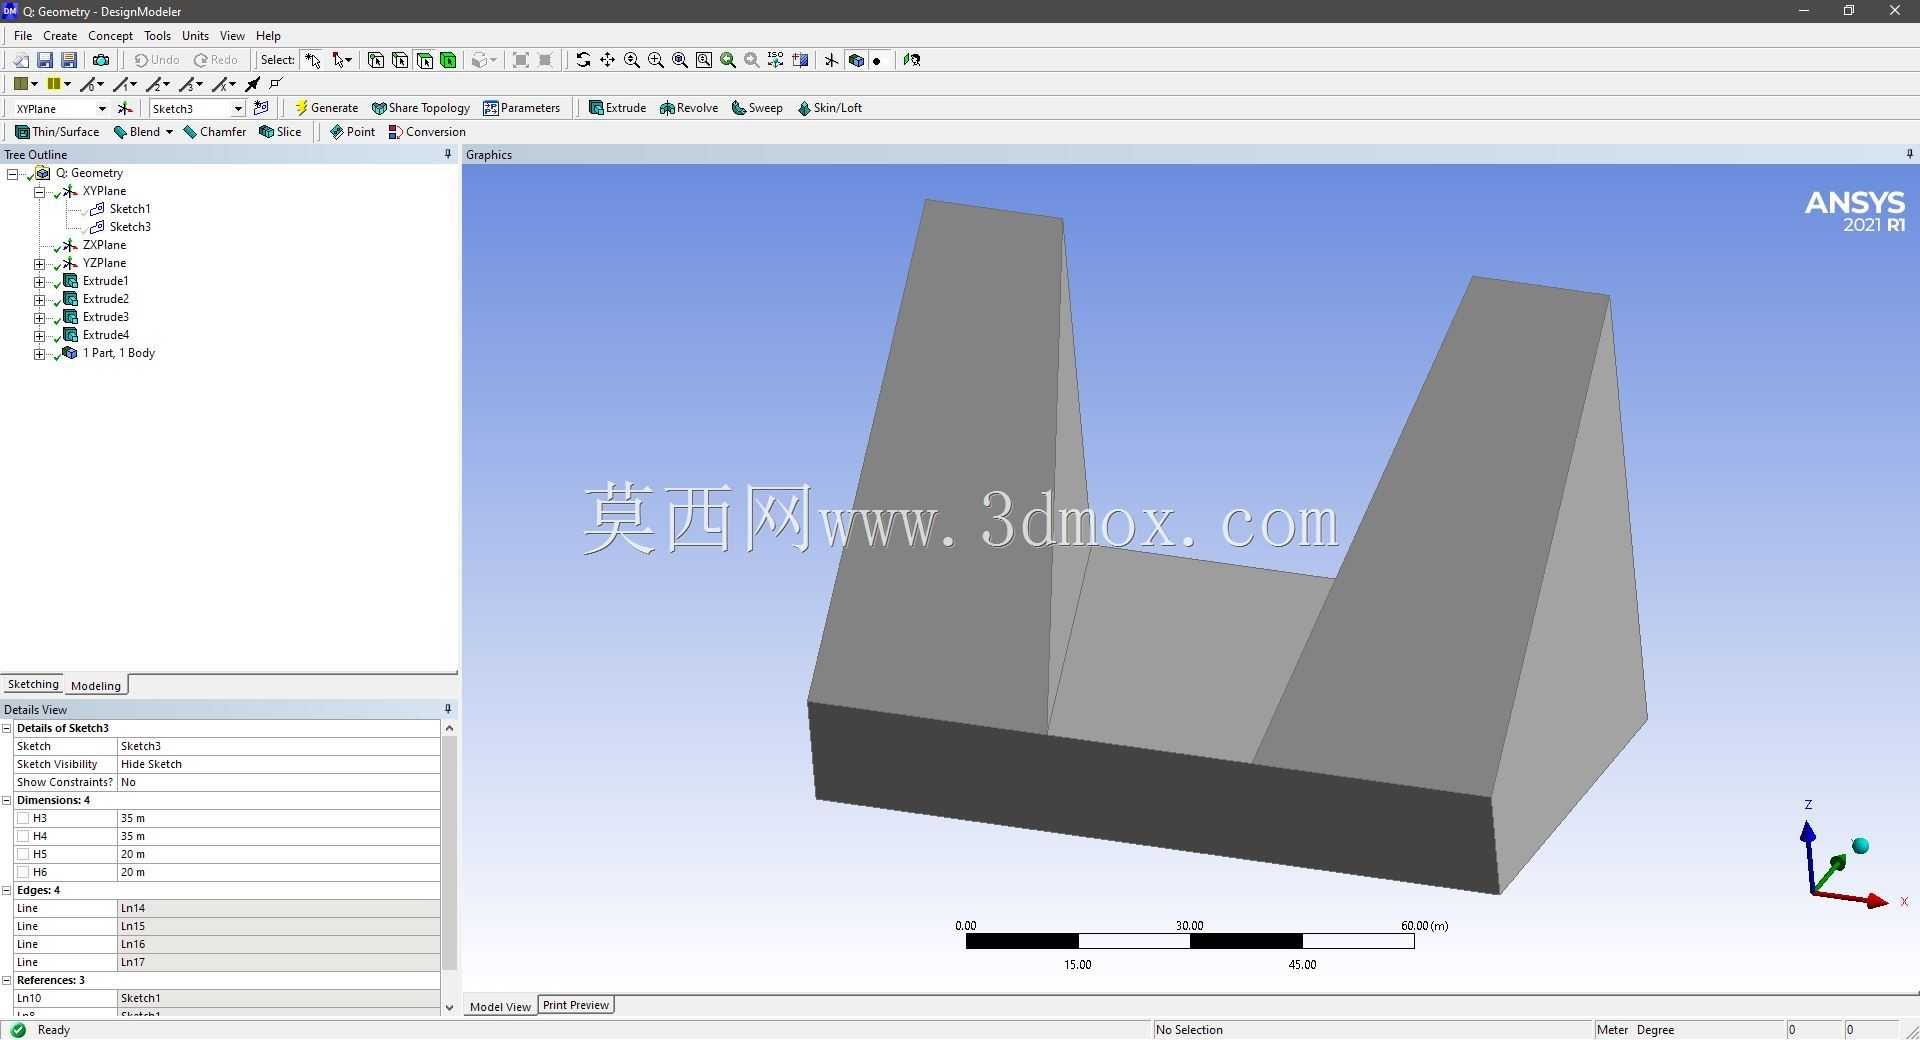This screenshot has height=1040, width=1920.
Task: Check the H6 dimension parameter box
Action: coord(23,872)
